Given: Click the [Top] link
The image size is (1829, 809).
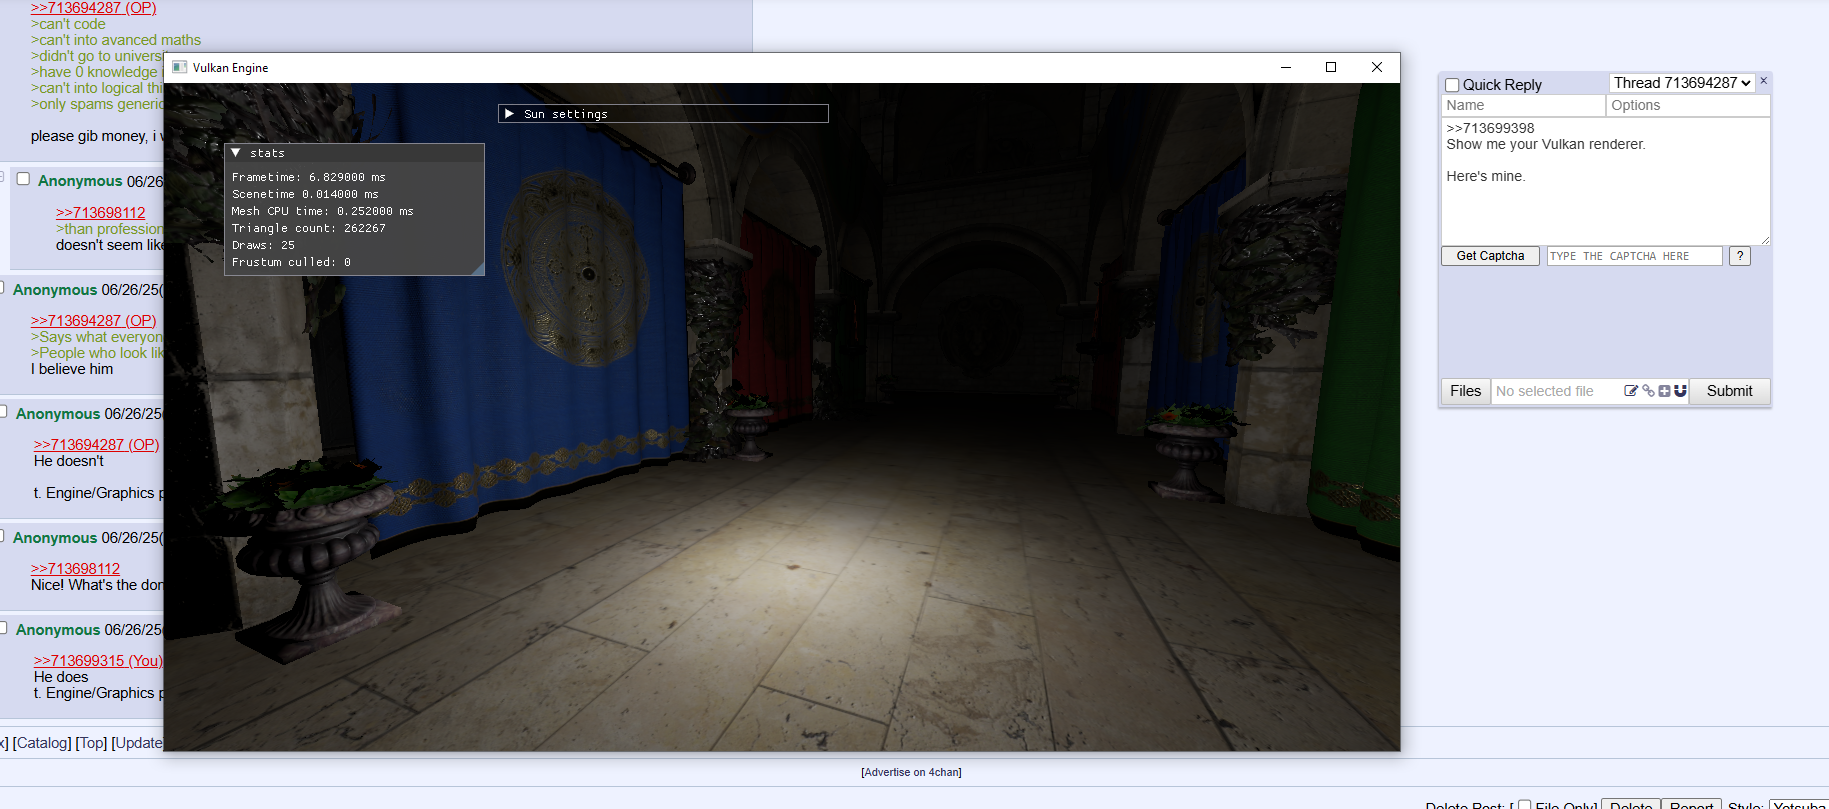Looking at the screenshot, I should point(91,743).
